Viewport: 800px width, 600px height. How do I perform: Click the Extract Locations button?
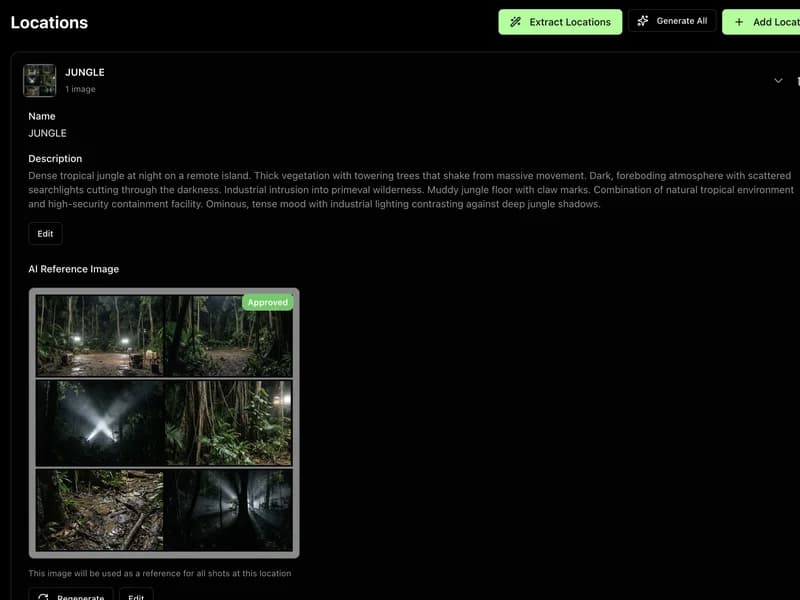point(560,22)
